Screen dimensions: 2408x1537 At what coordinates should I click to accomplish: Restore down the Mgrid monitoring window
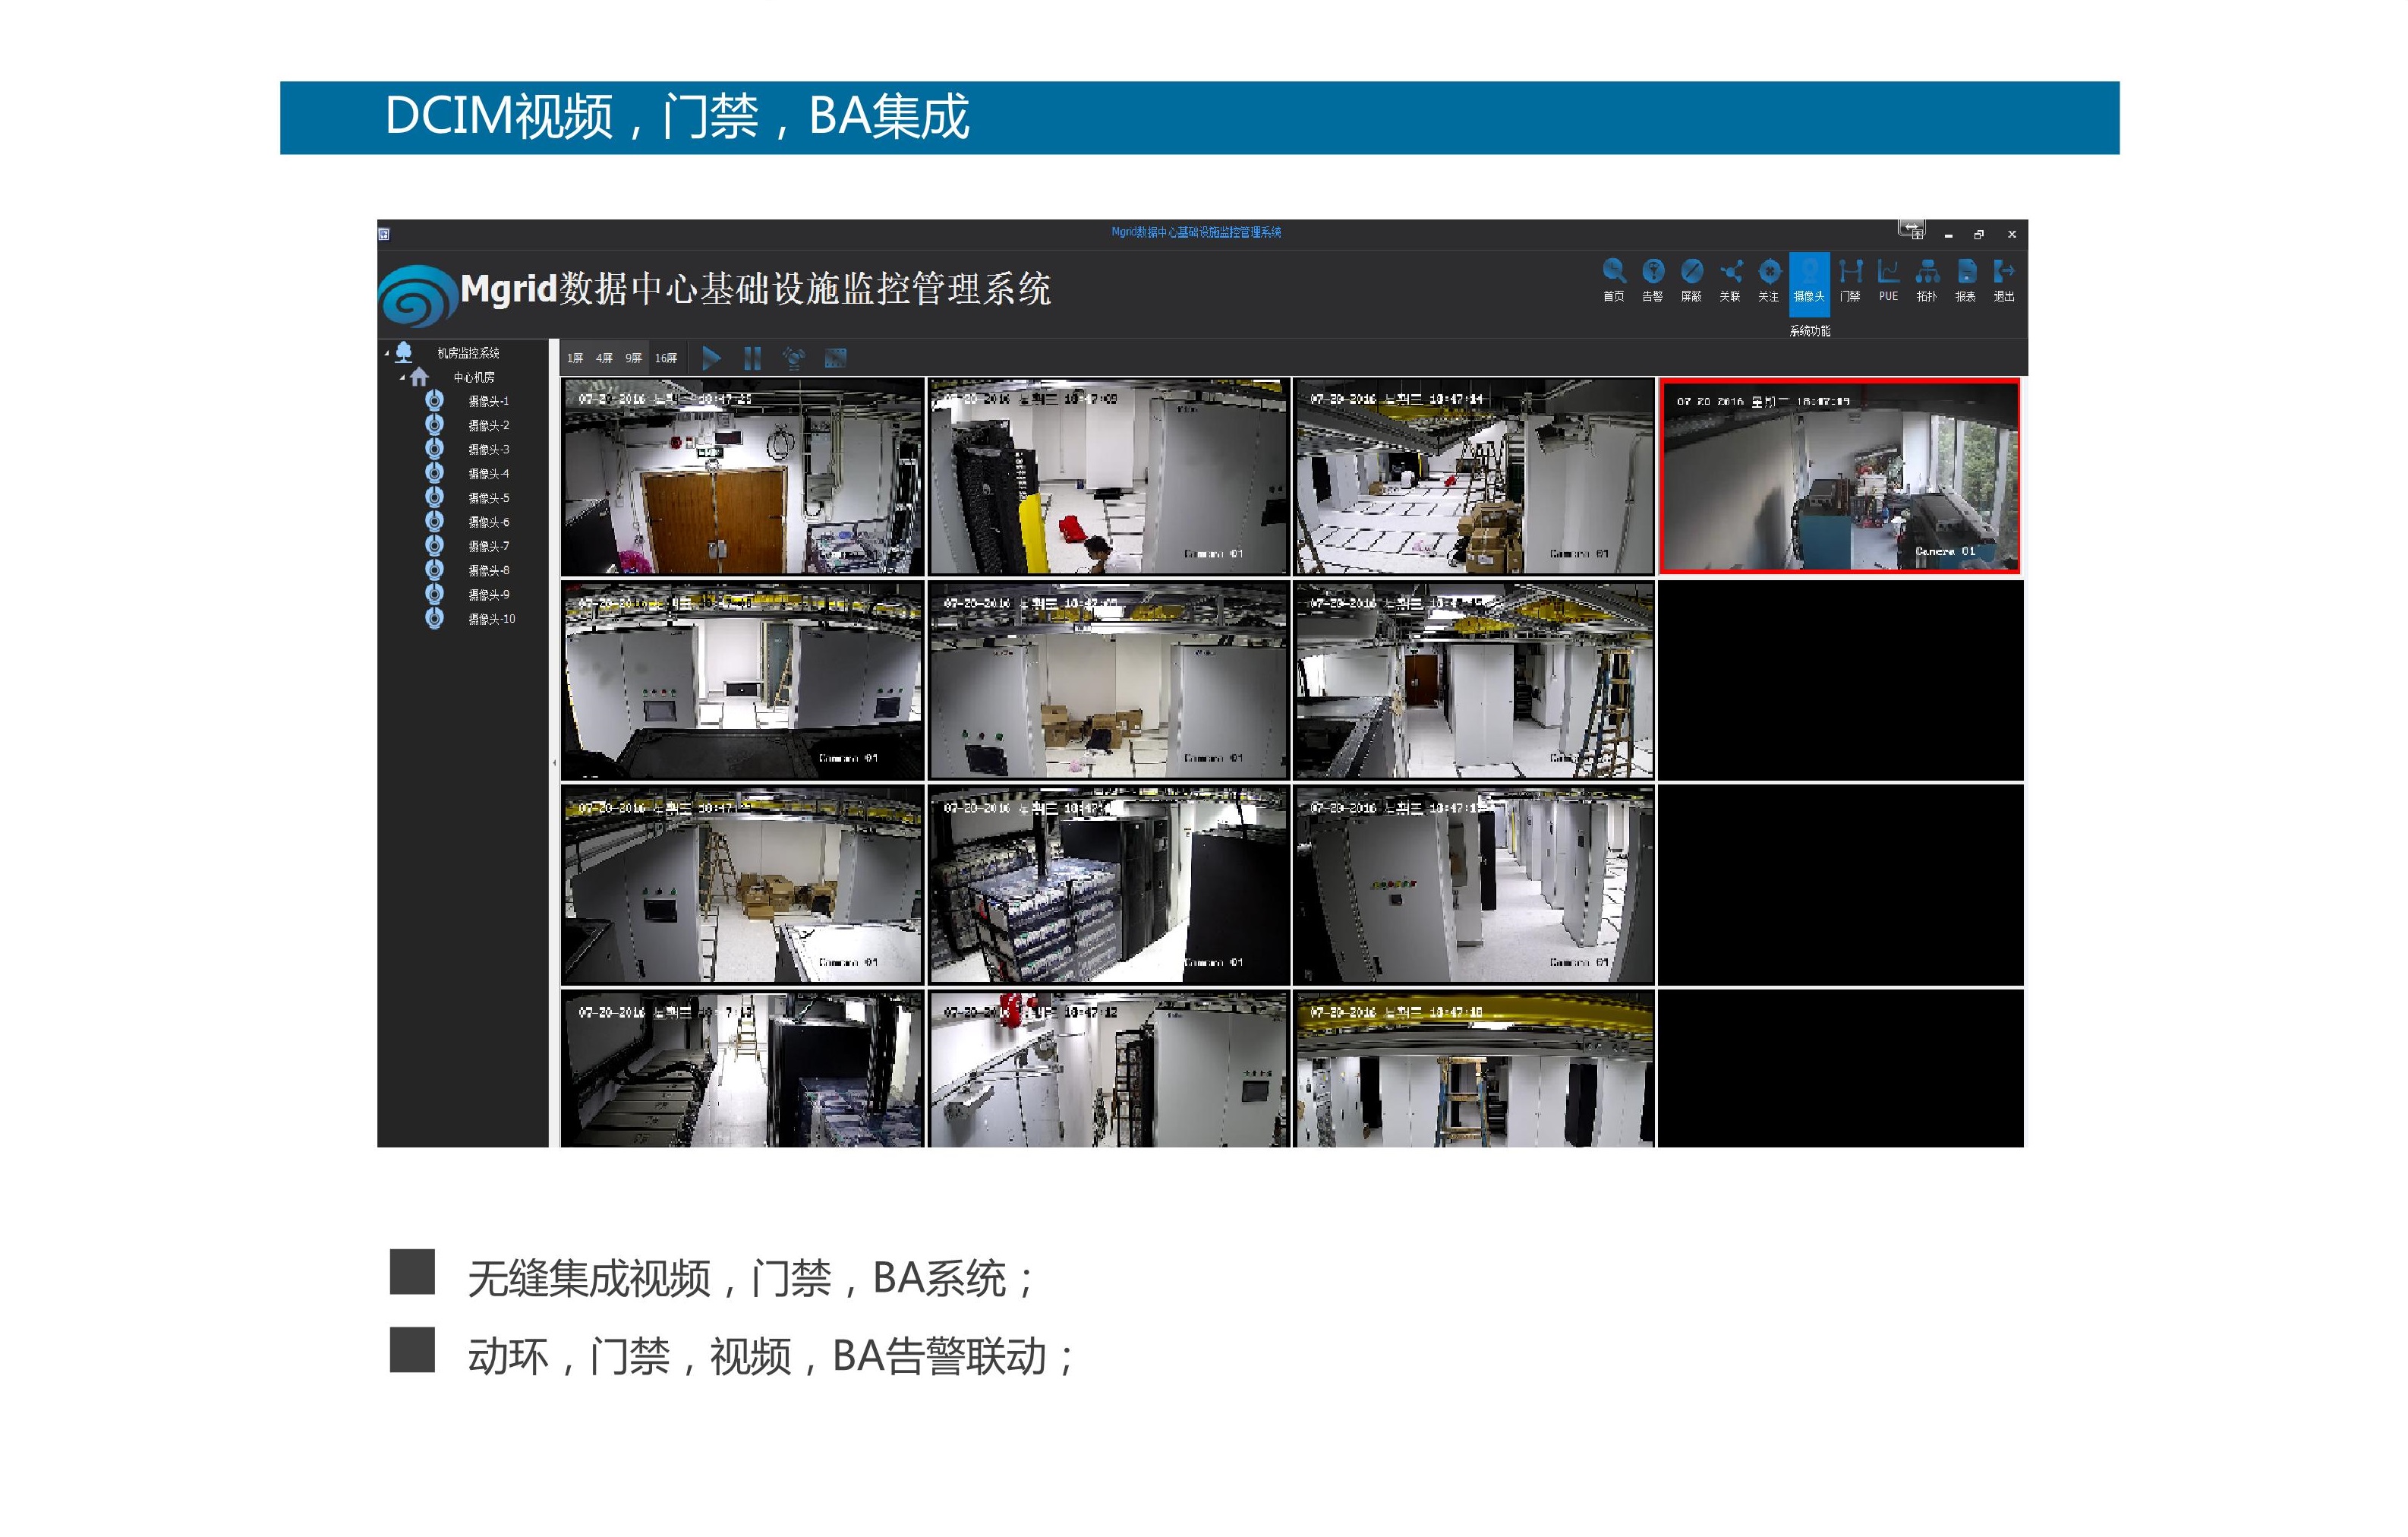(x=1979, y=235)
